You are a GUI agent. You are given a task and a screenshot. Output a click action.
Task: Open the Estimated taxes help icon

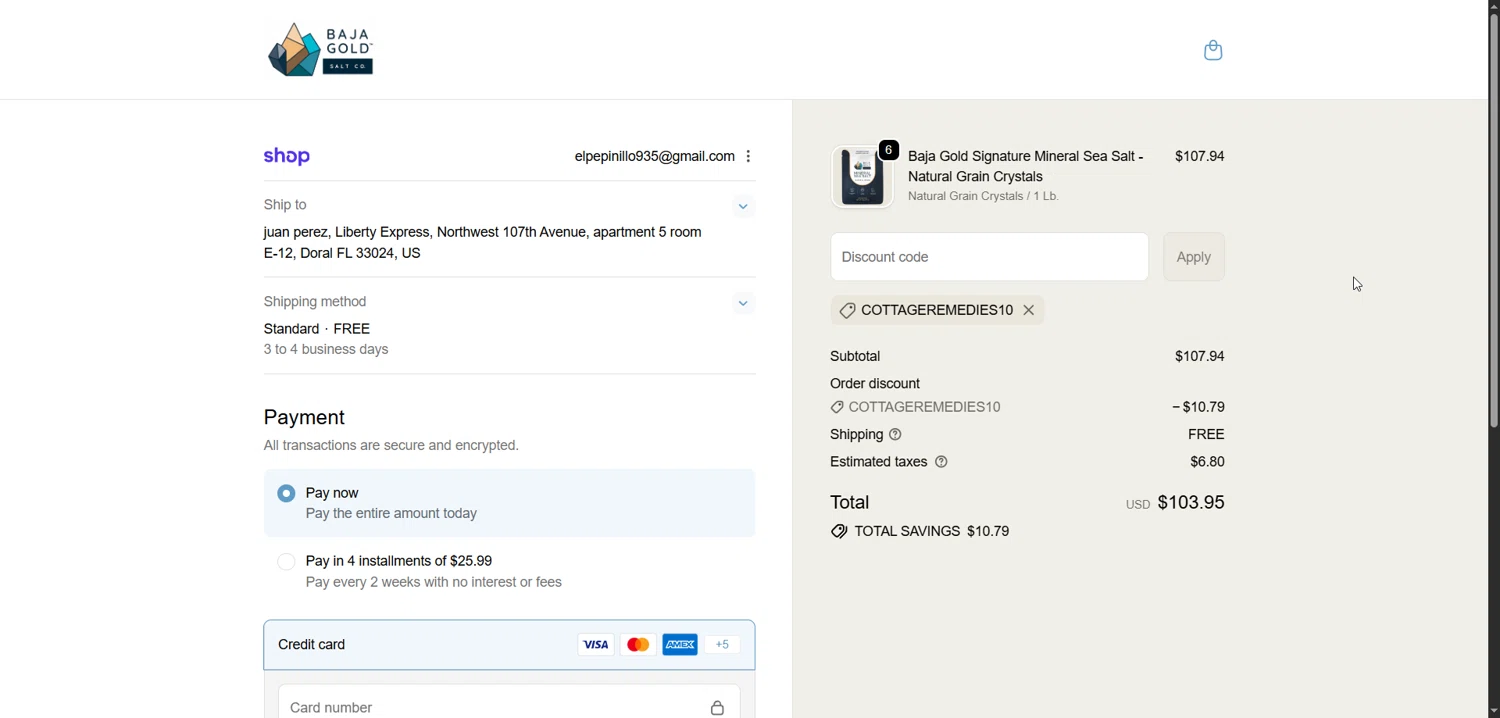pos(941,462)
